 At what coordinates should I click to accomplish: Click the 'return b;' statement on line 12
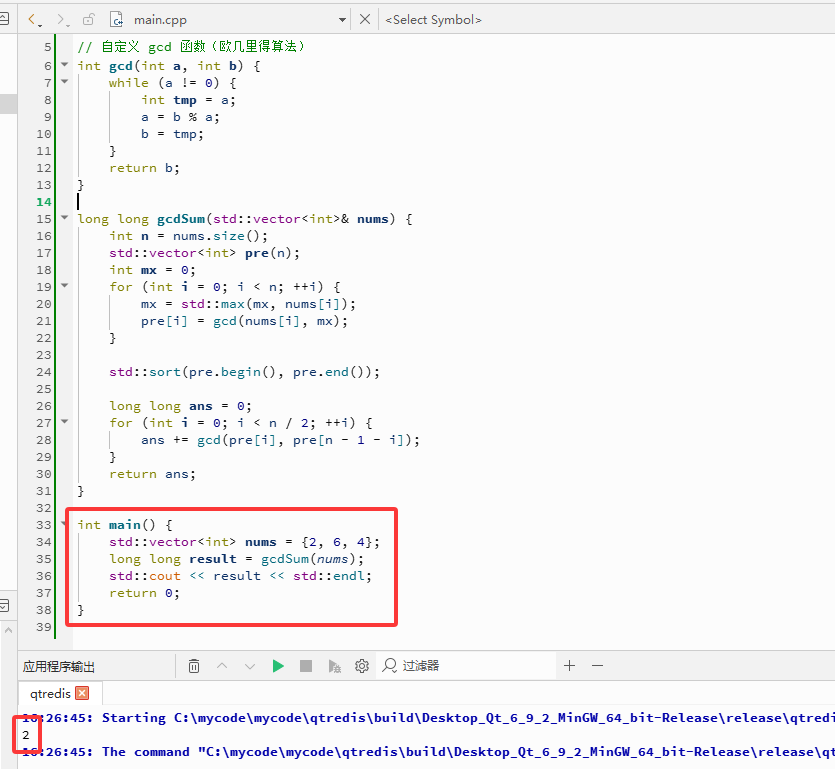coord(144,168)
